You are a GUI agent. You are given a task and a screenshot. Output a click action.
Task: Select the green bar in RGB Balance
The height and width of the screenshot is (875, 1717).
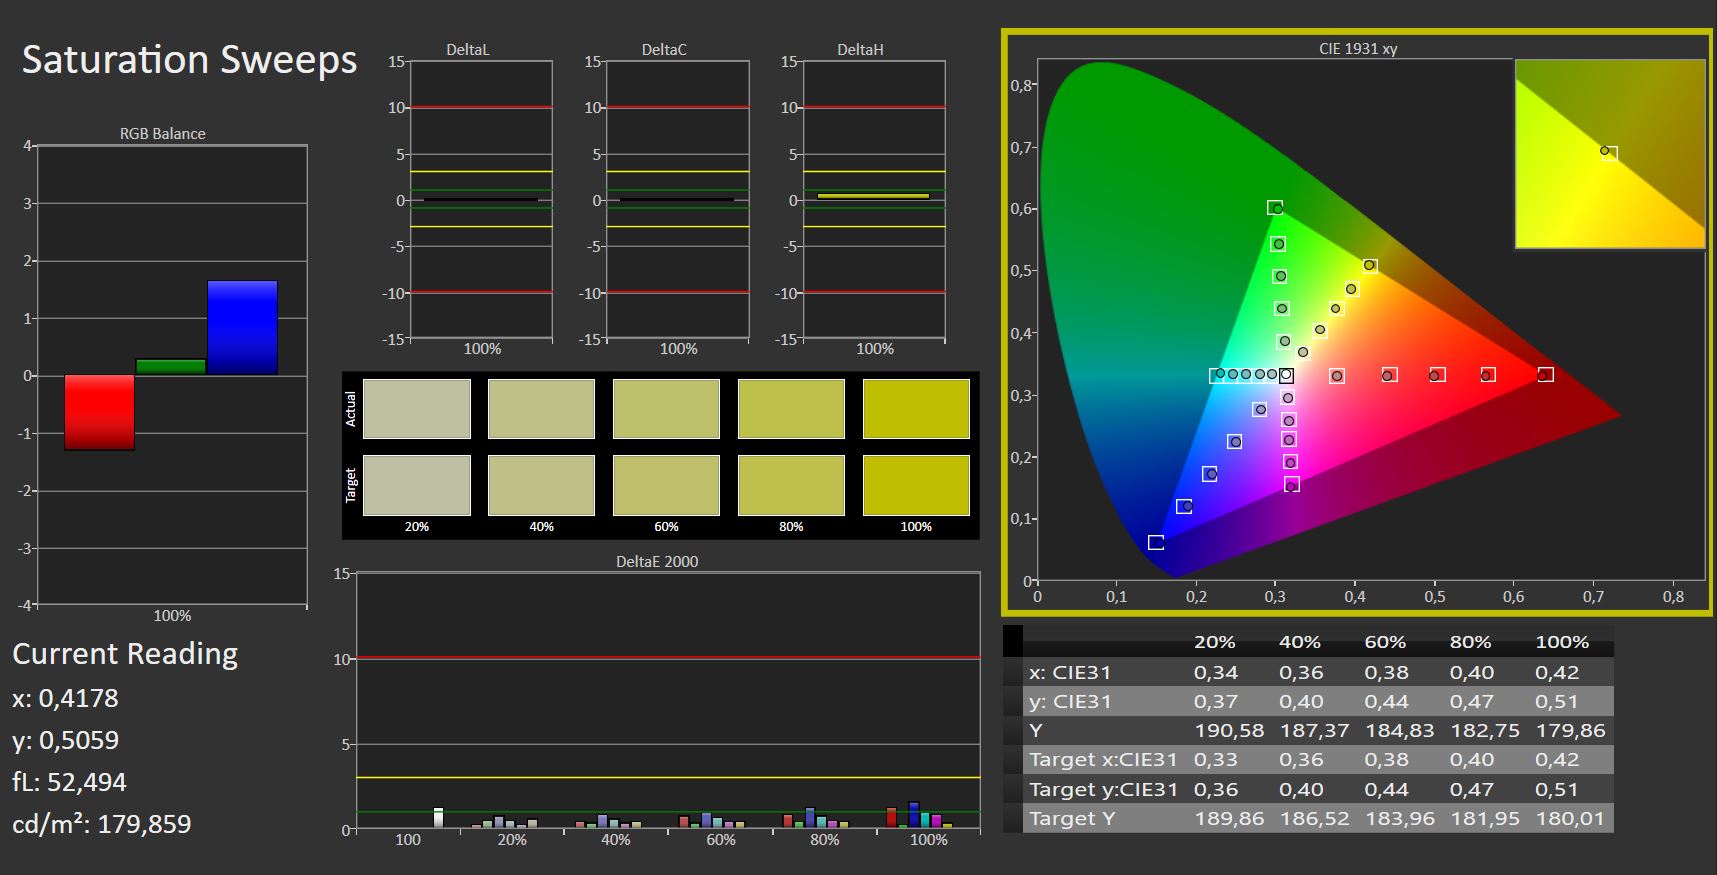[171, 367]
